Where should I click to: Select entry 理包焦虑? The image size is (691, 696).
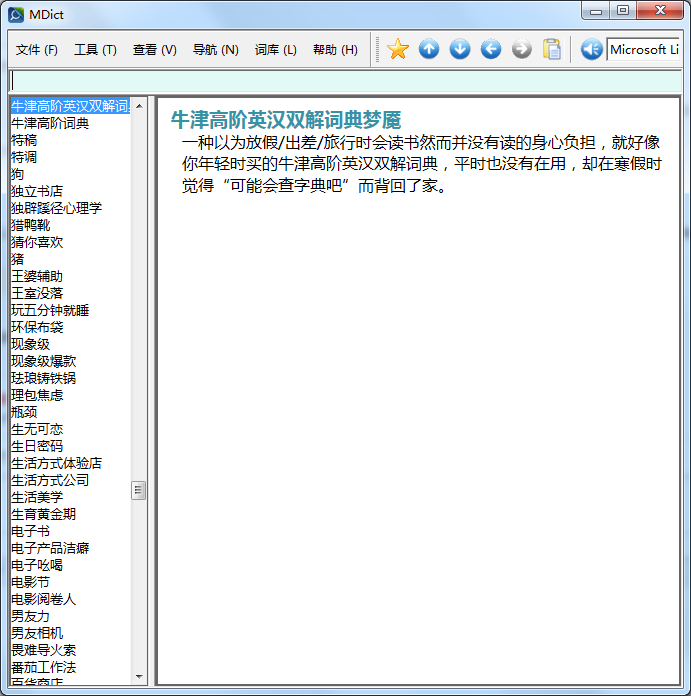[x=37, y=395]
